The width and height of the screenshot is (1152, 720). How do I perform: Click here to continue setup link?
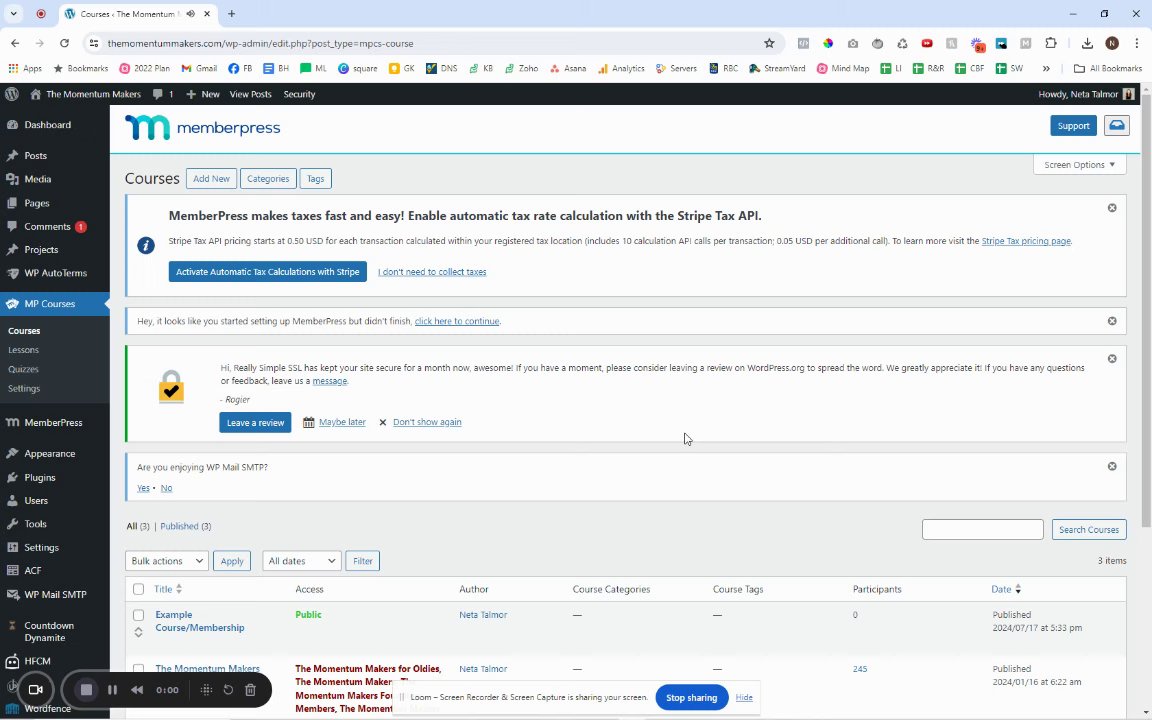point(457,321)
